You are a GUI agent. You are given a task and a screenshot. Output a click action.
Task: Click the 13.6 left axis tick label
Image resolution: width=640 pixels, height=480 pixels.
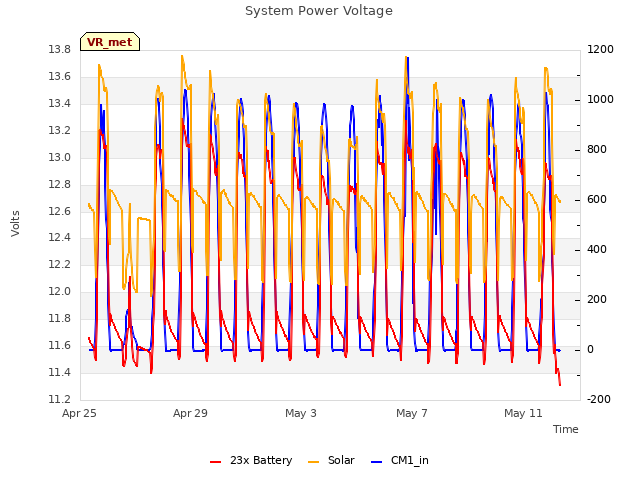click(x=60, y=77)
